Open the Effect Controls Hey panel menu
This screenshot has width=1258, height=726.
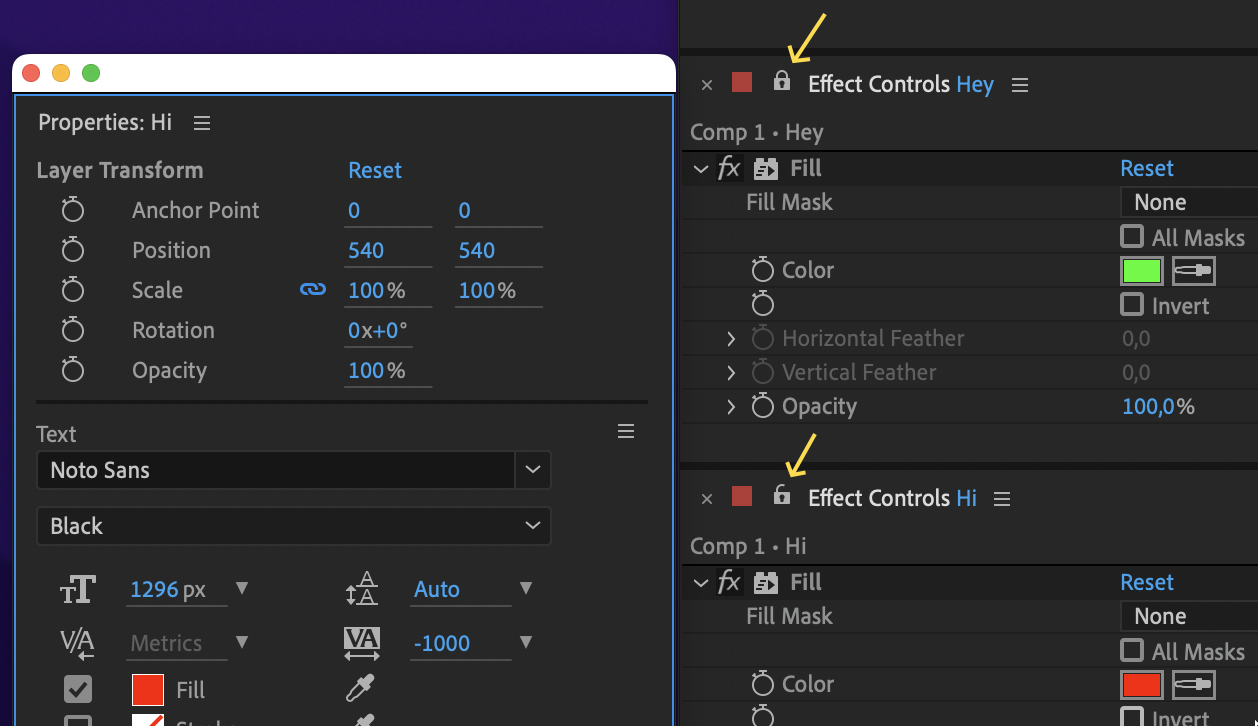pyautogui.click(x=1019, y=84)
